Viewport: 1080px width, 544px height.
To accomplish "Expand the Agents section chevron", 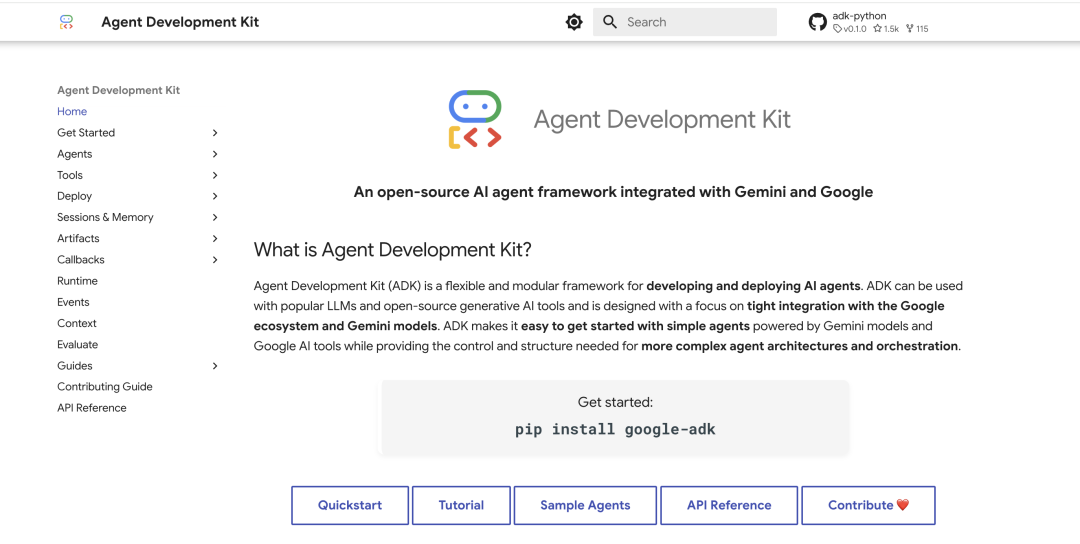I will 215,154.
